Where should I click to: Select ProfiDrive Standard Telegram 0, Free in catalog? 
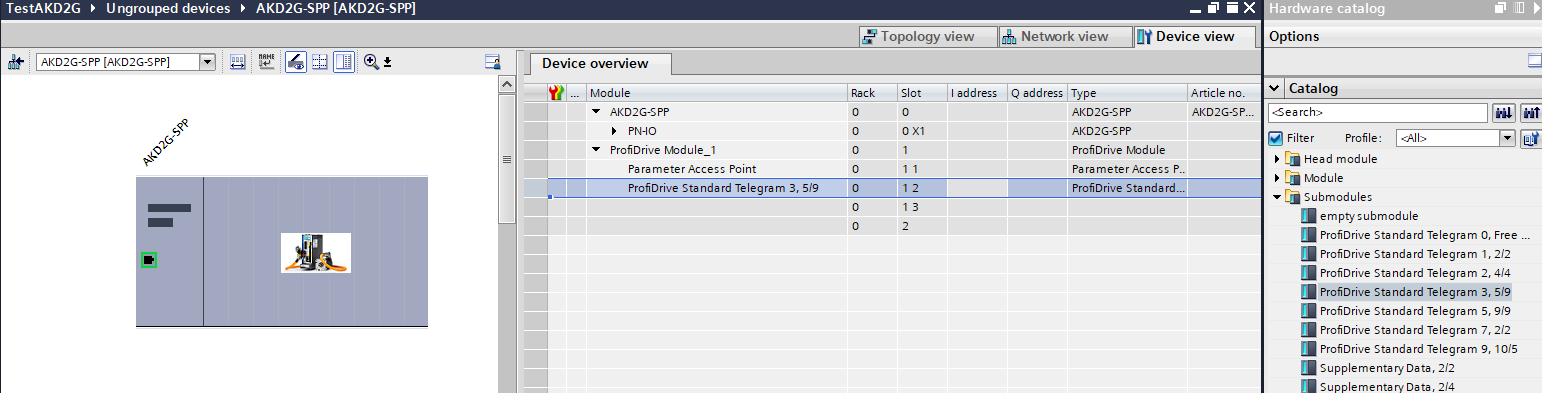(x=1425, y=235)
